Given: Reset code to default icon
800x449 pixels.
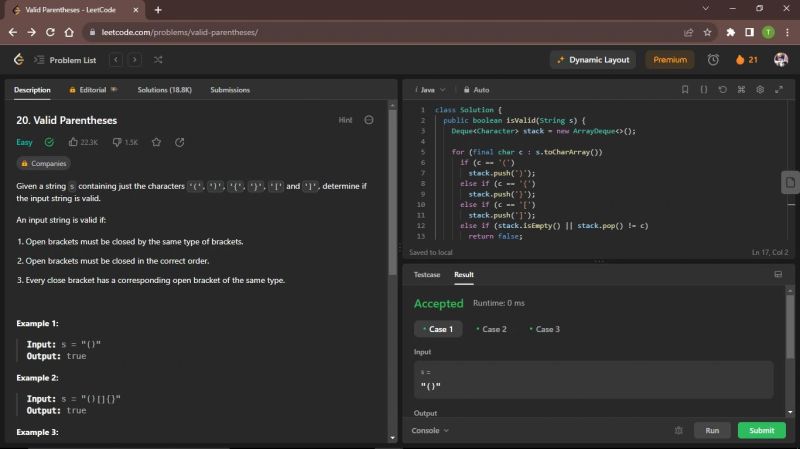Looking at the screenshot, I should 723,90.
